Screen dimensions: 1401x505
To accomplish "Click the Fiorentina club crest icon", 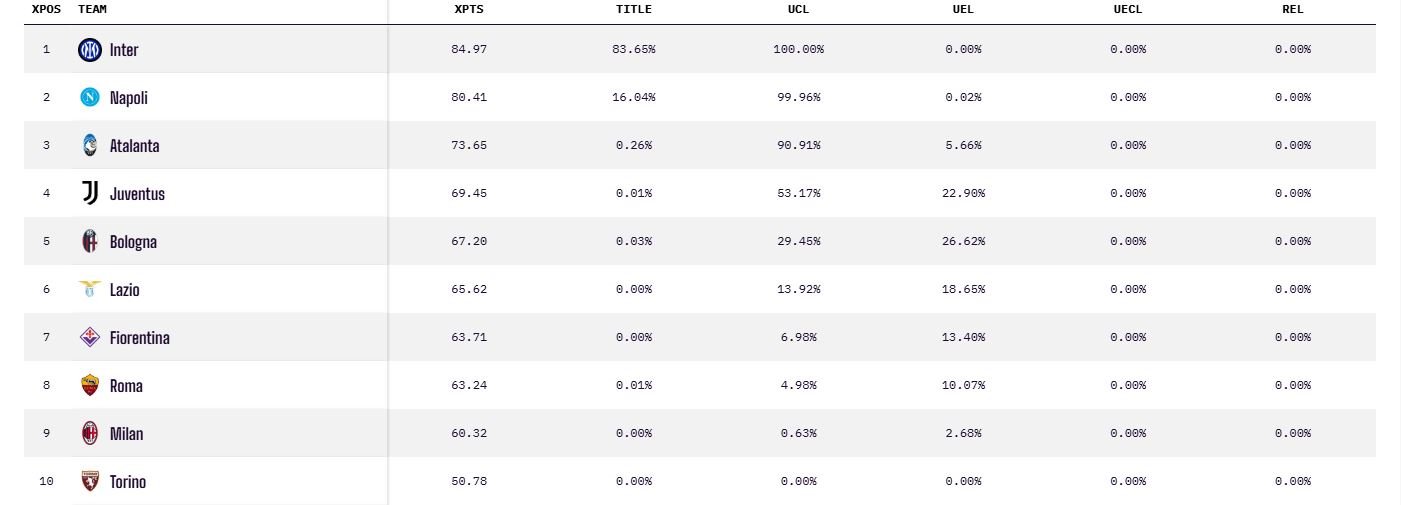I will coord(90,337).
